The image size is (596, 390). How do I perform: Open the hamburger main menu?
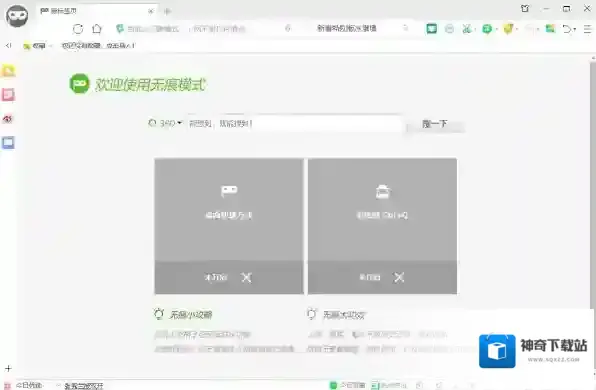coord(587,29)
